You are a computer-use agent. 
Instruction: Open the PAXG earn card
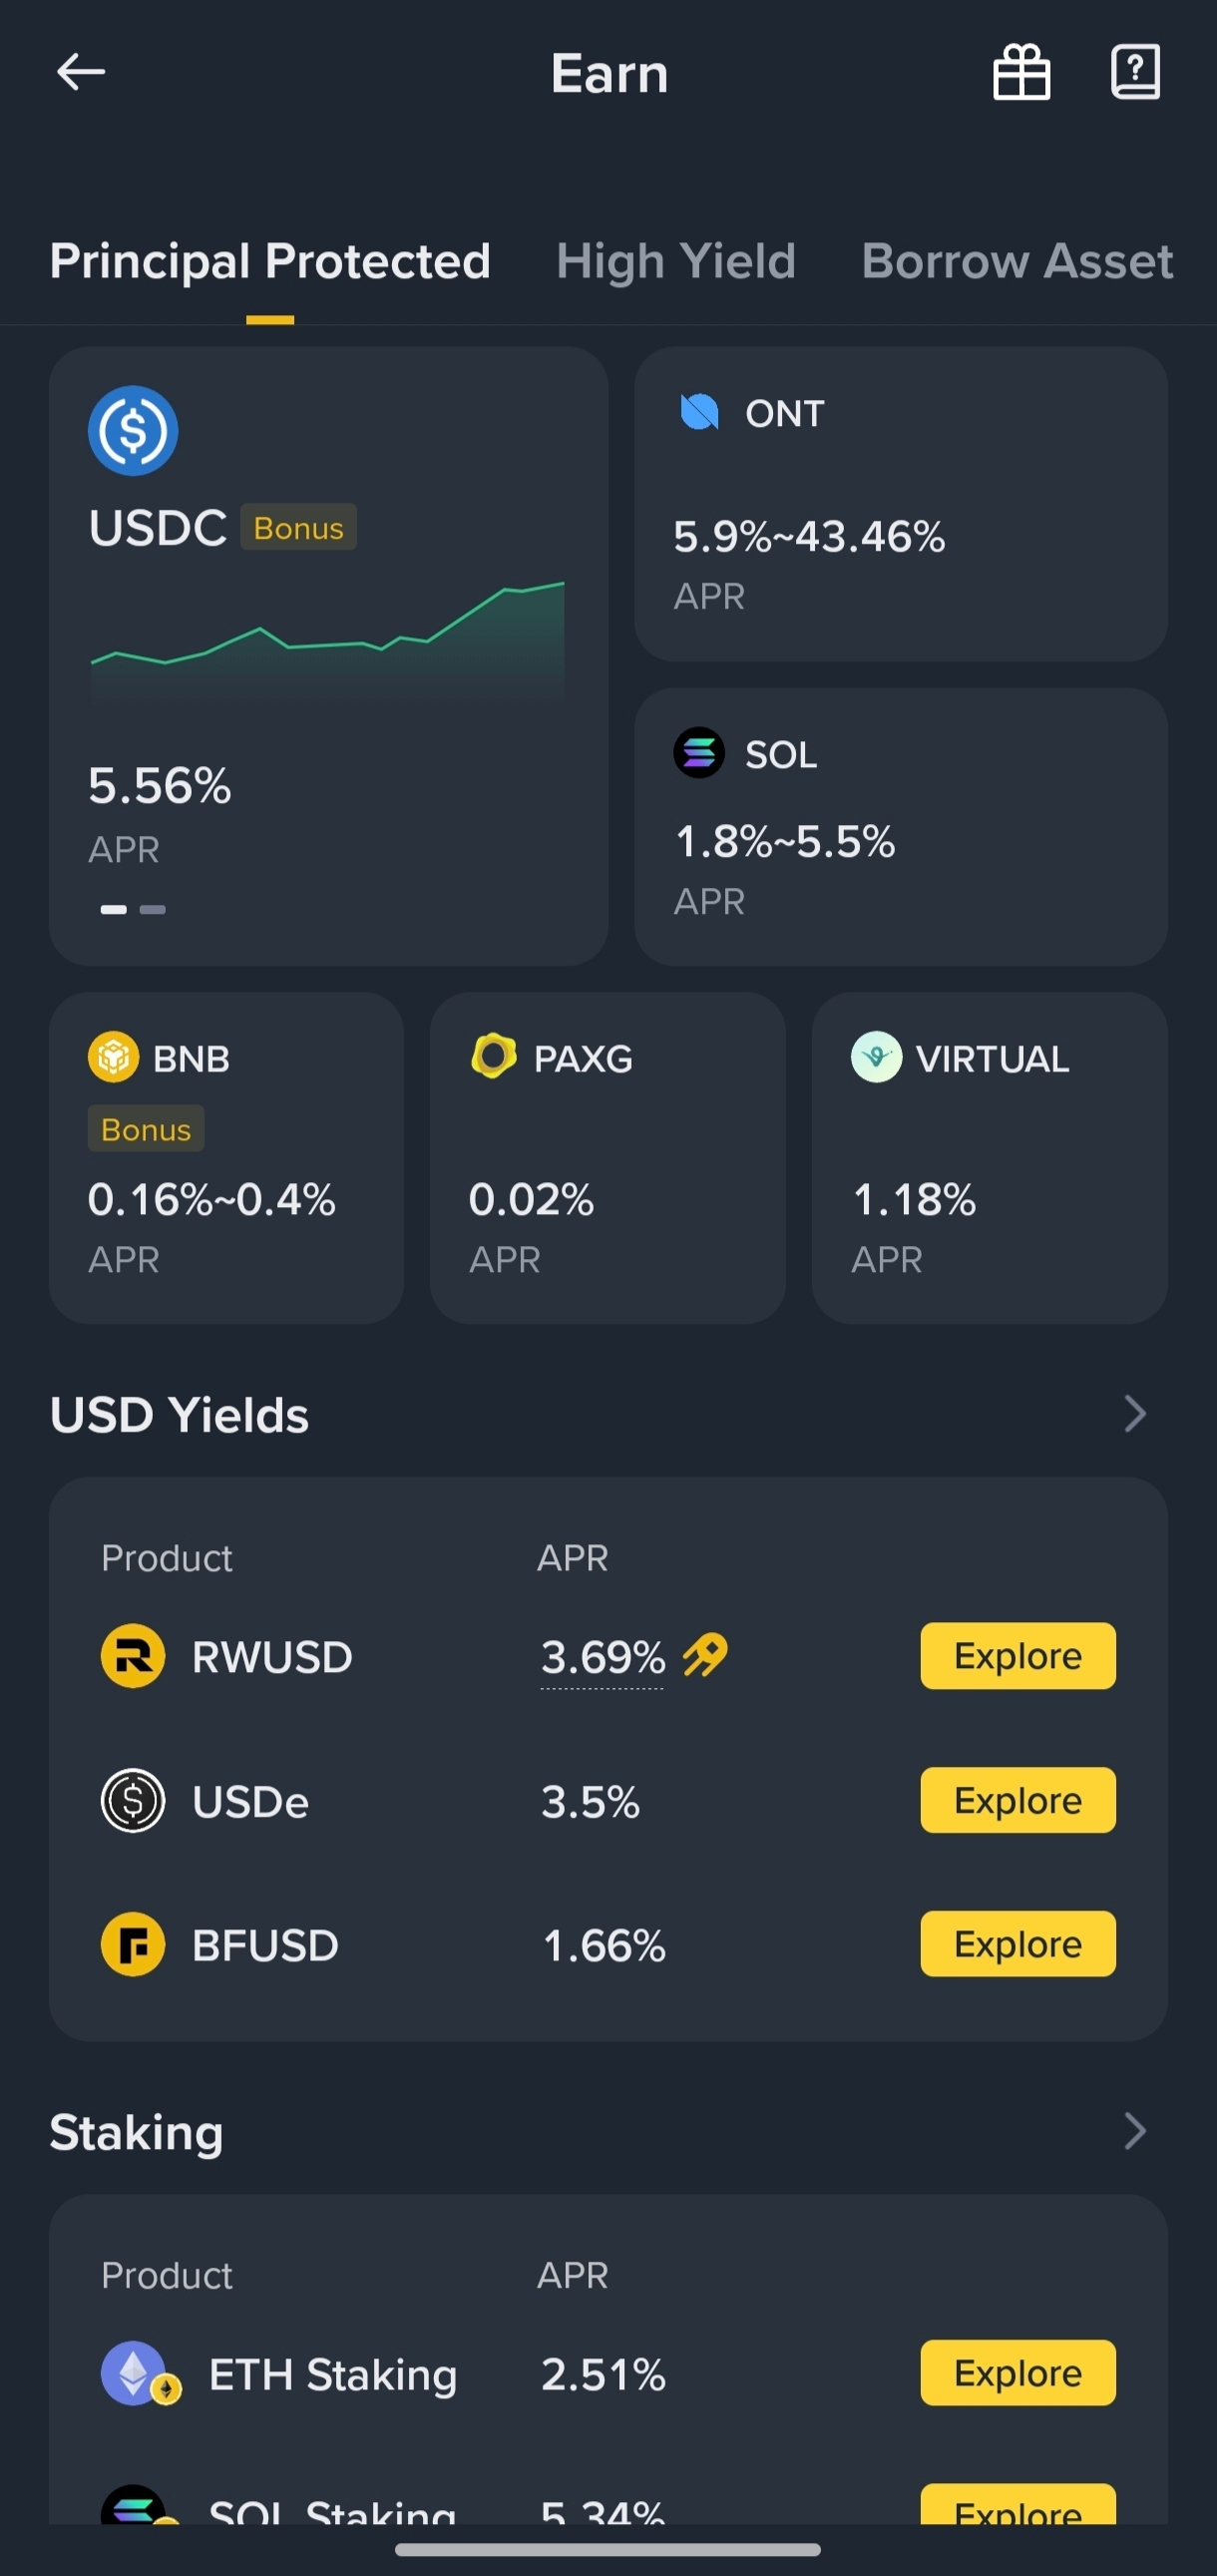[x=607, y=1157]
